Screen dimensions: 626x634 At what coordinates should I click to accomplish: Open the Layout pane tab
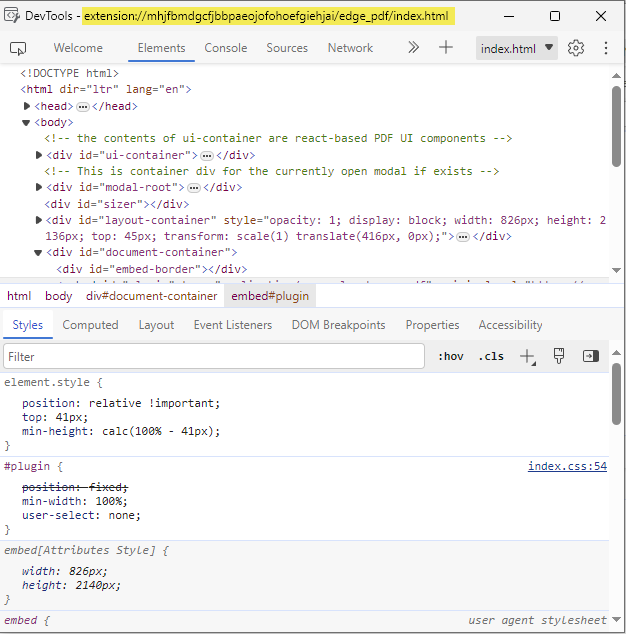tap(156, 325)
